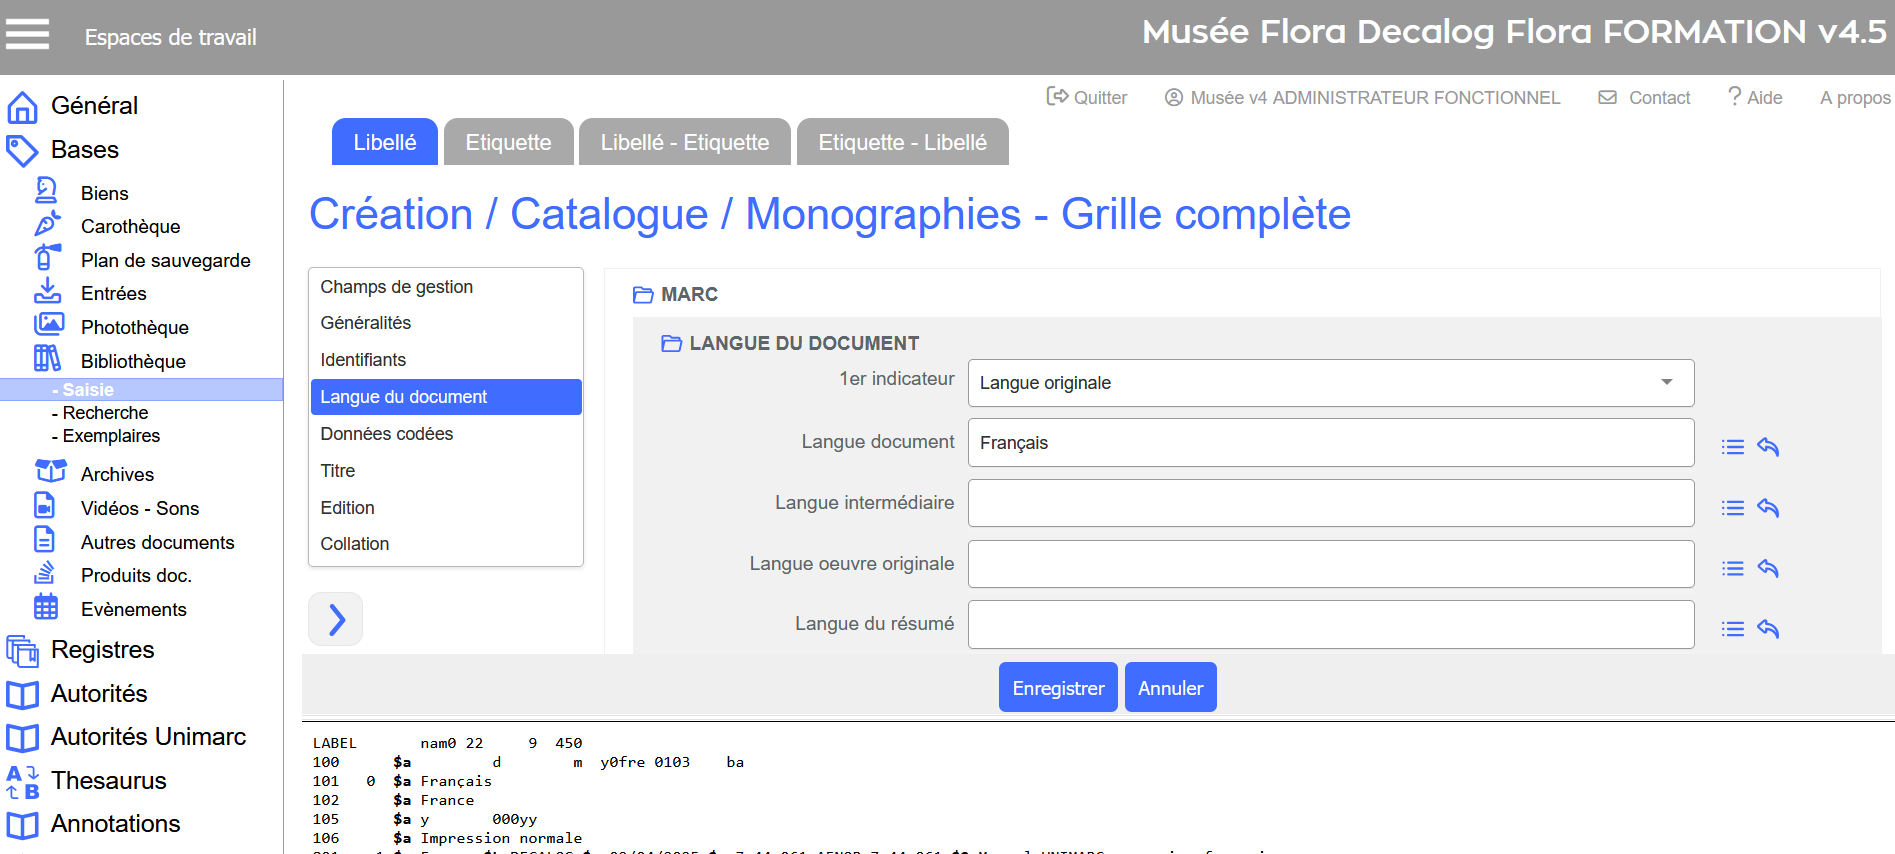This screenshot has width=1895, height=854.
Task: Click the Annuler button
Action: [x=1170, y=688]
